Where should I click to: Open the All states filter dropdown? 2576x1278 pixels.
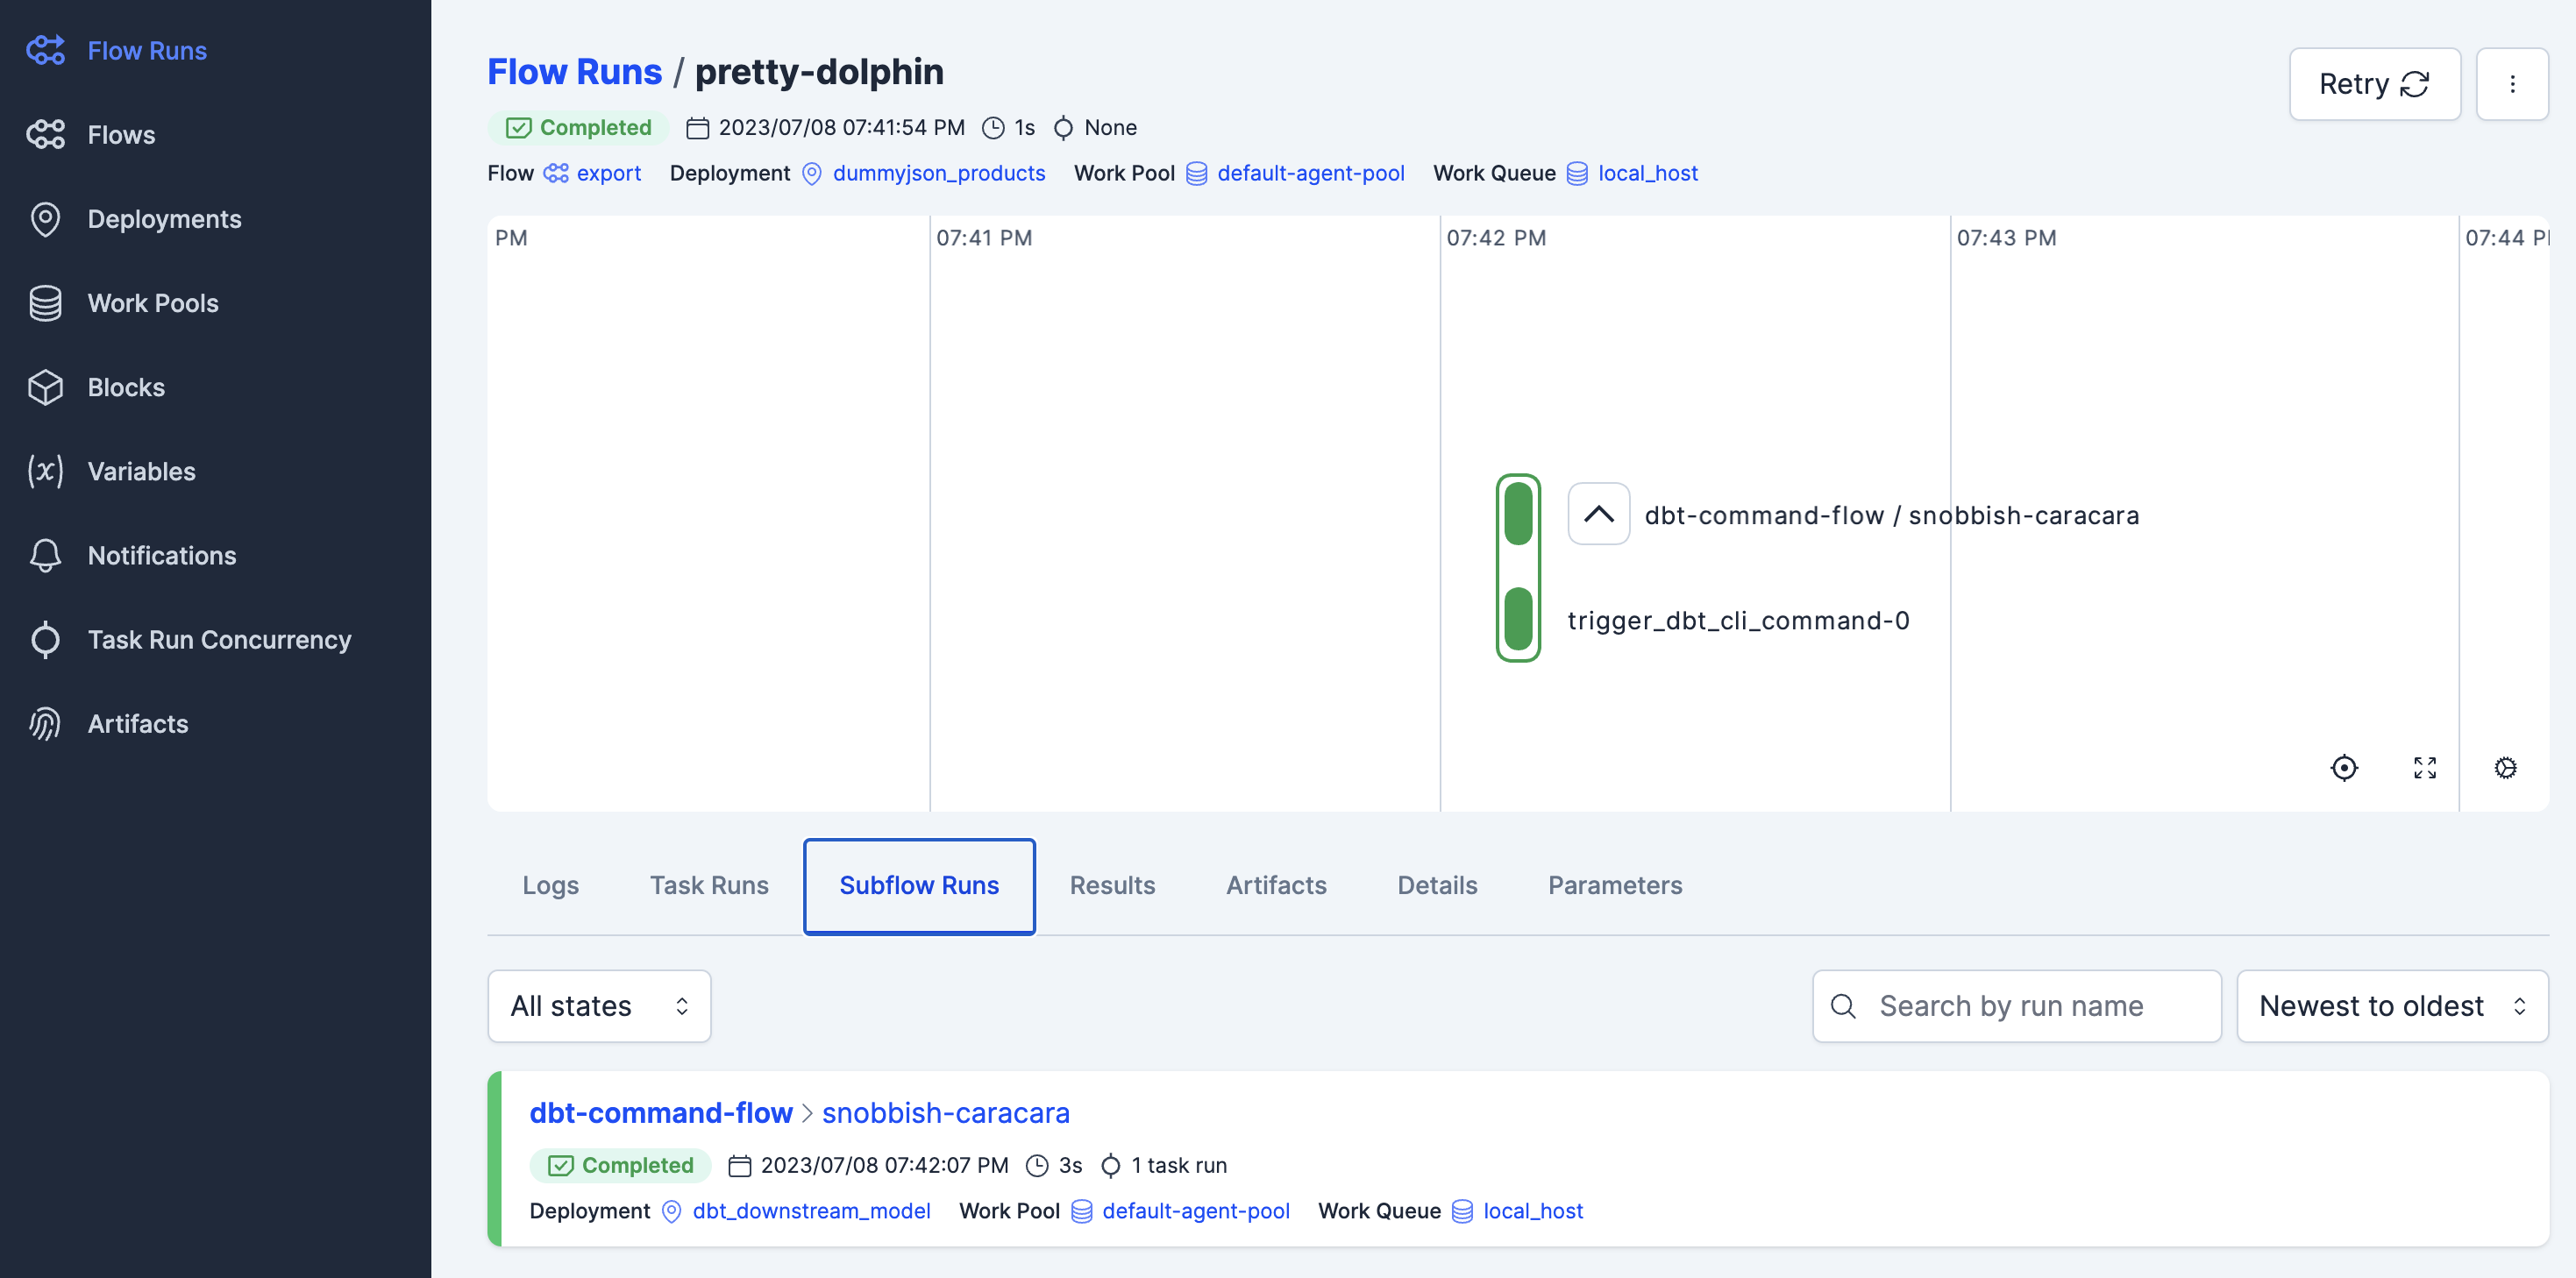click(x=598, y=1005)
